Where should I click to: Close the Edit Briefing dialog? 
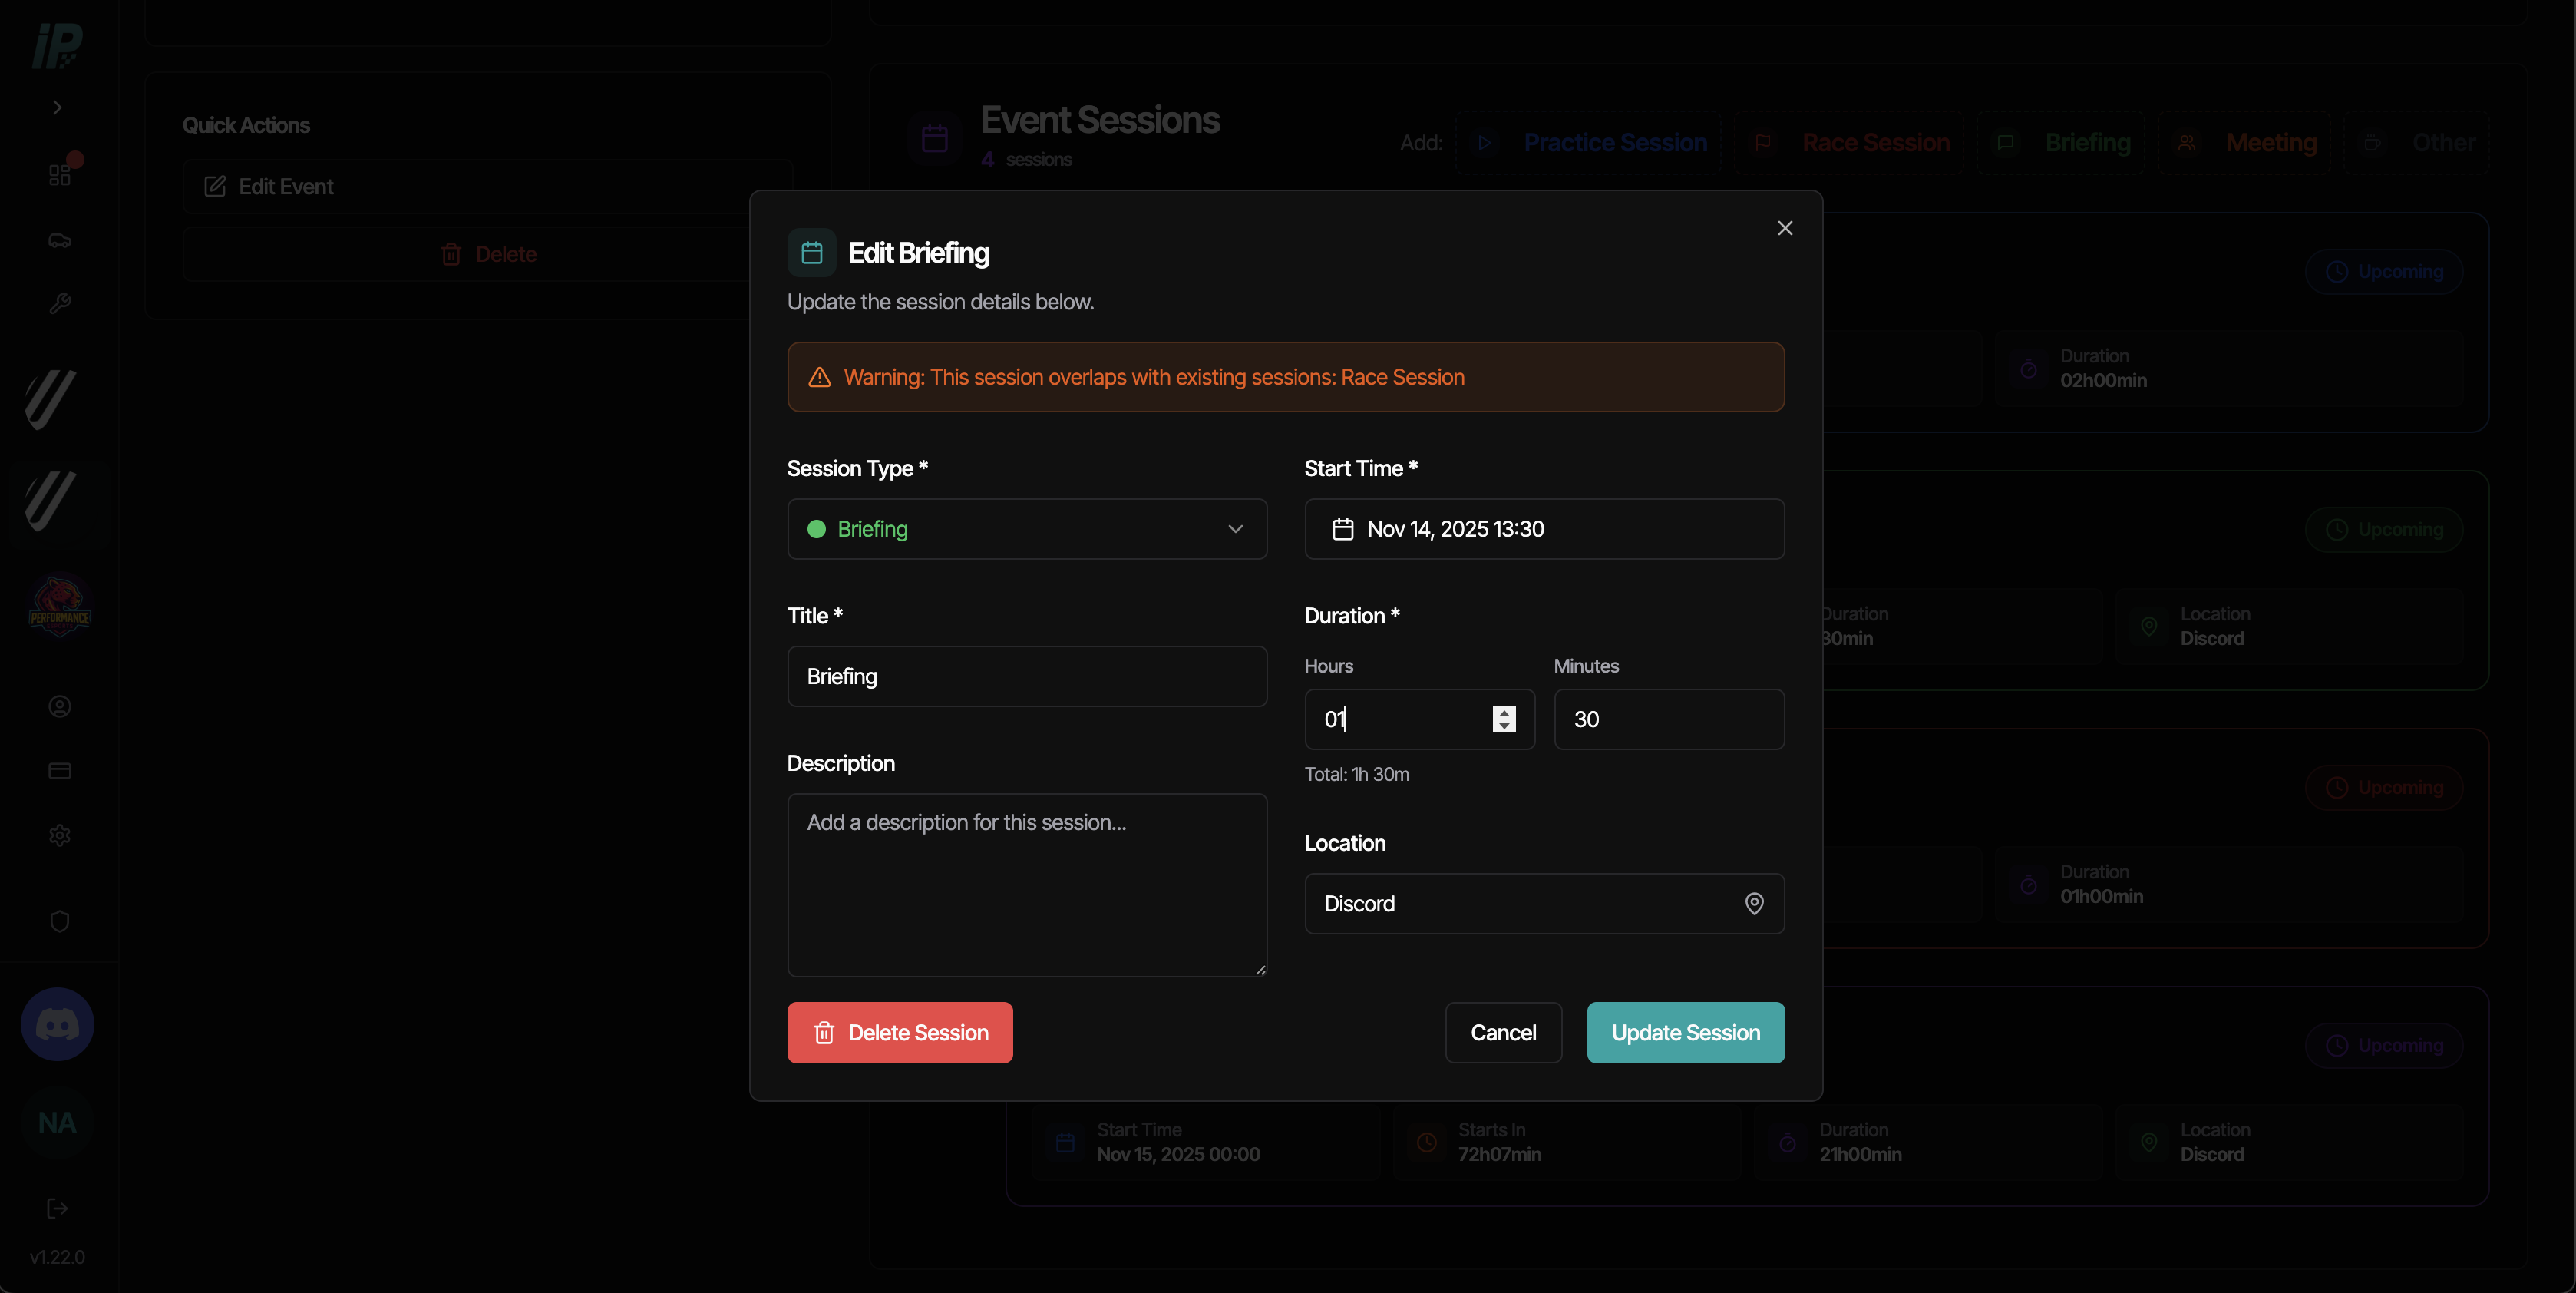[1784, 228]
